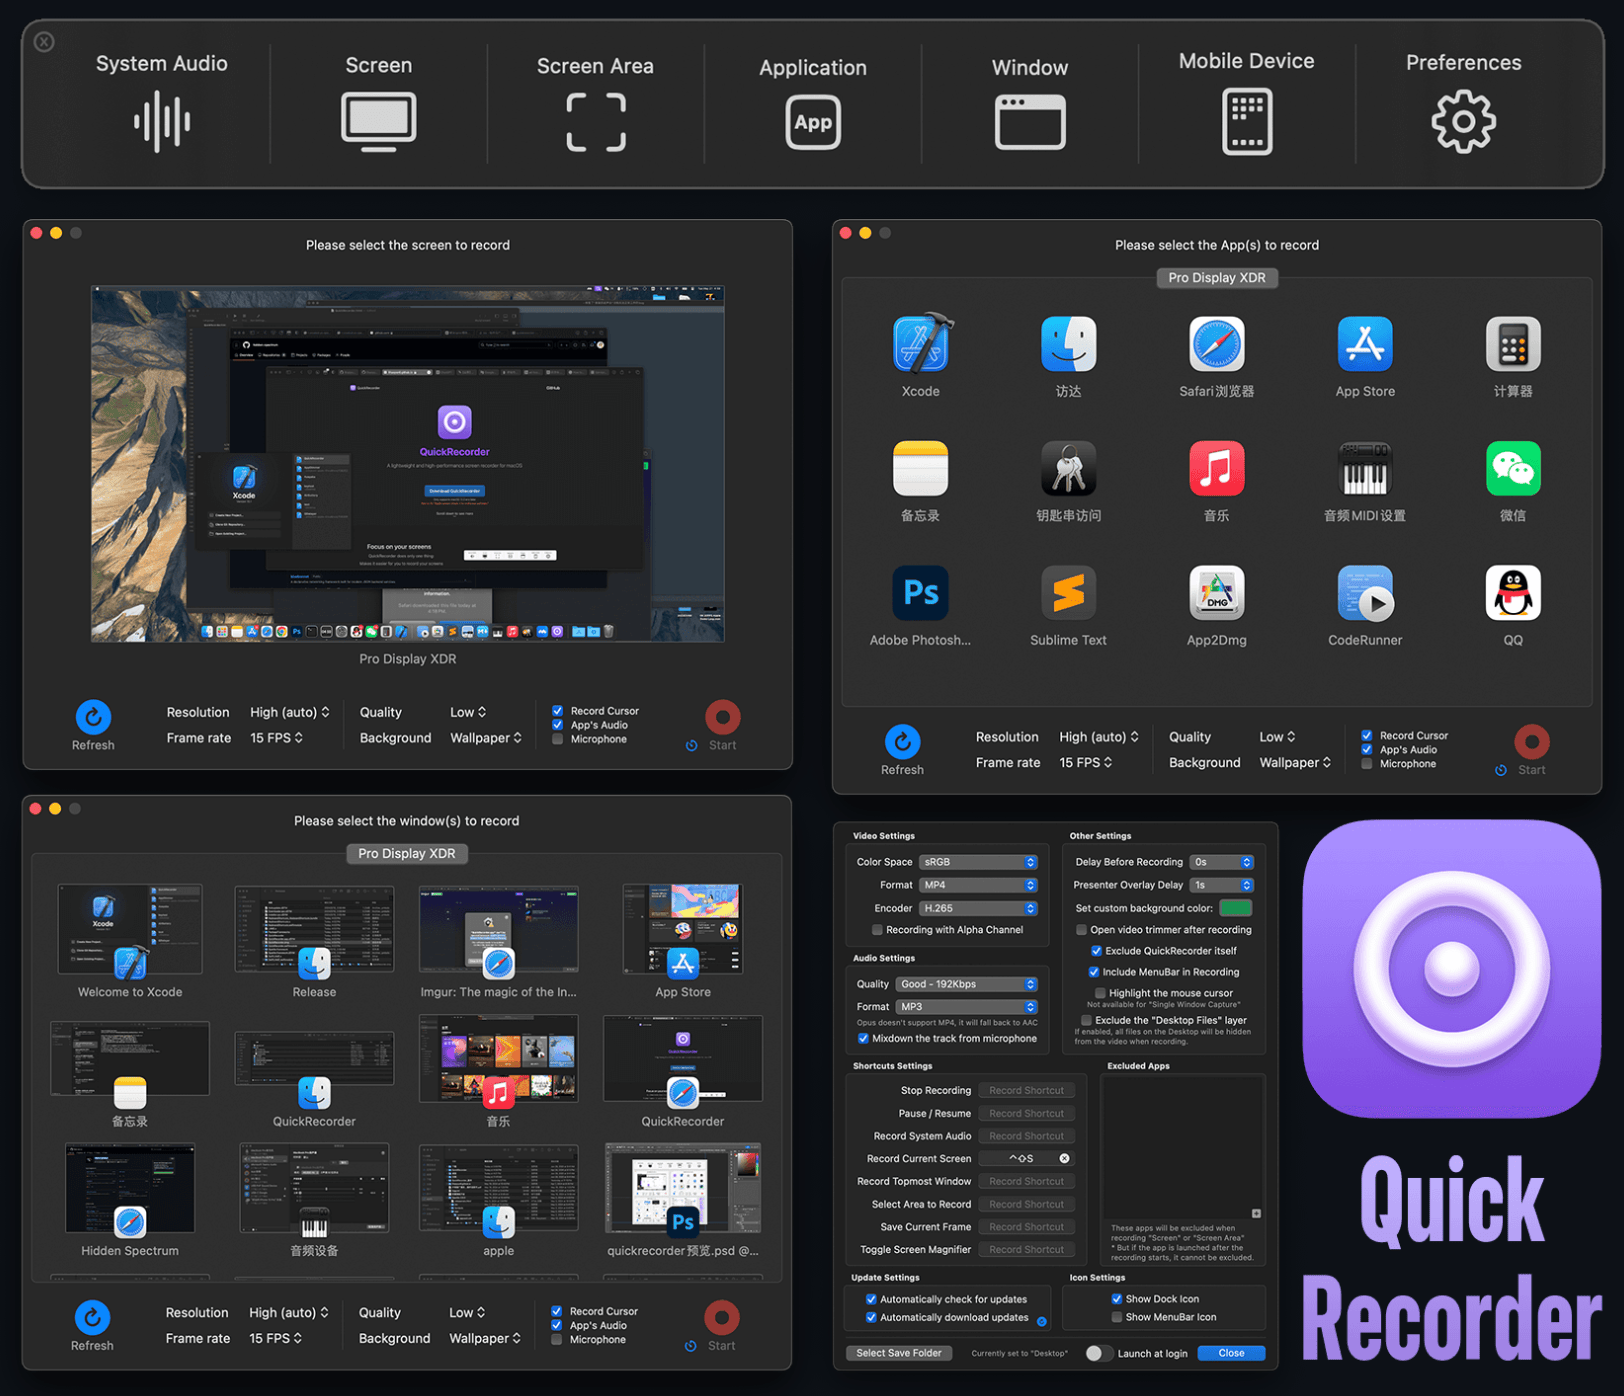
Task: Open the video Format MP4 dropdown
Action: click(979, 885)
